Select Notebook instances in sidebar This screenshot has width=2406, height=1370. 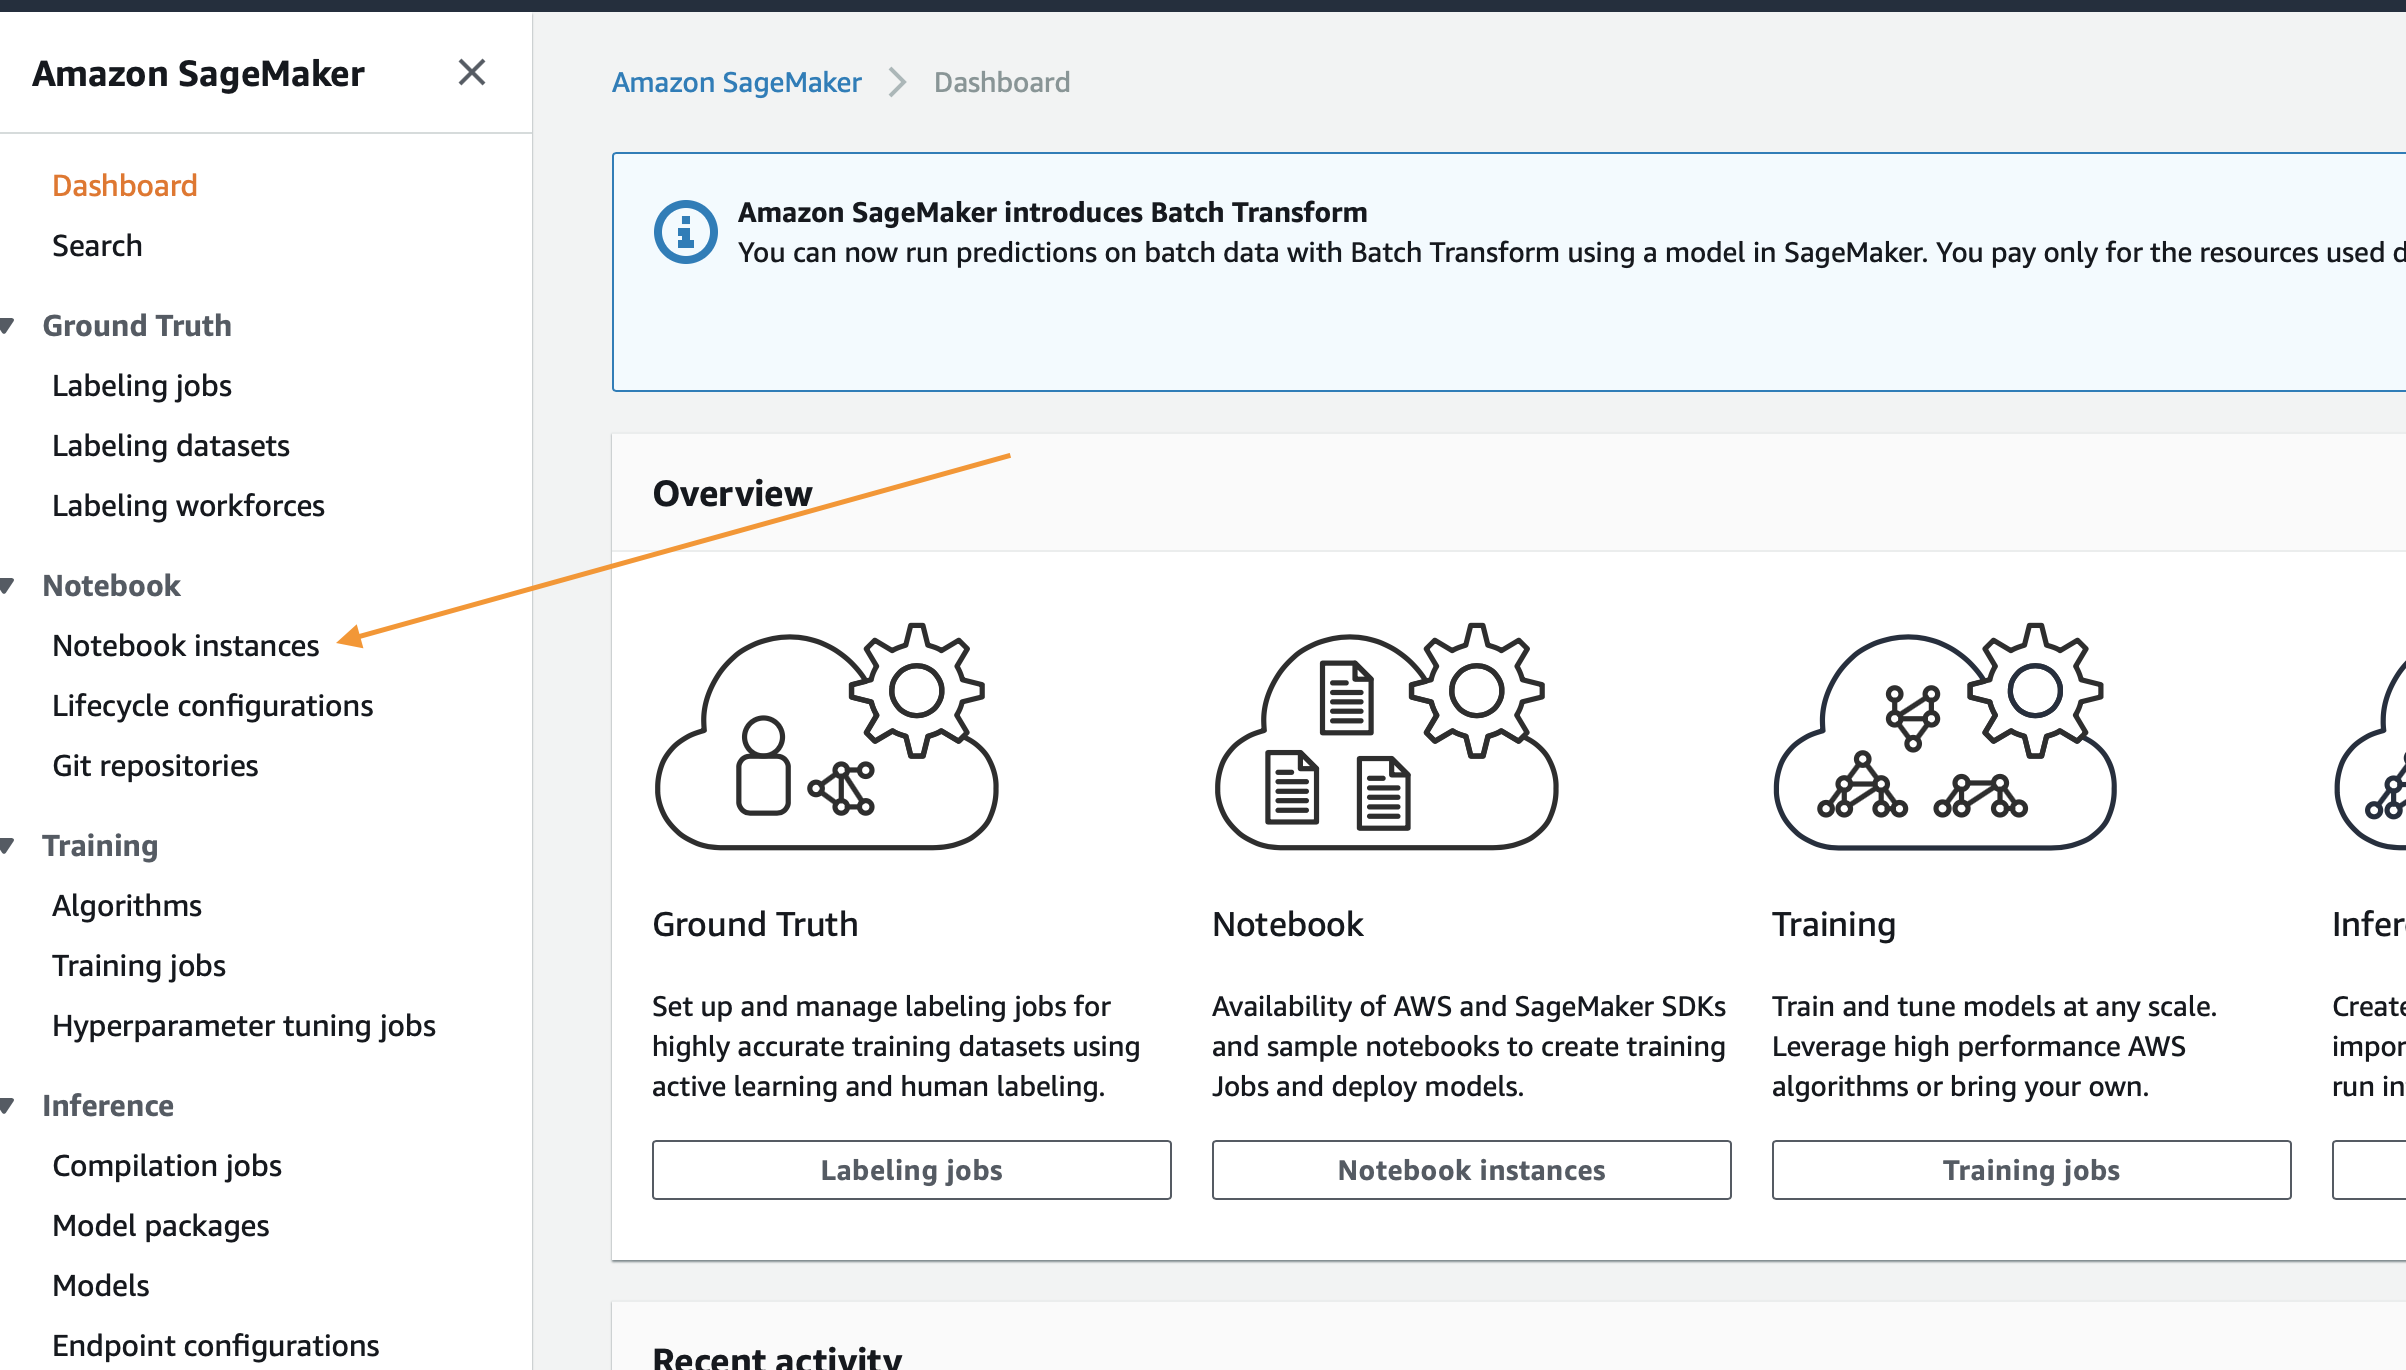pyautogui.click(x=186, y=646)
